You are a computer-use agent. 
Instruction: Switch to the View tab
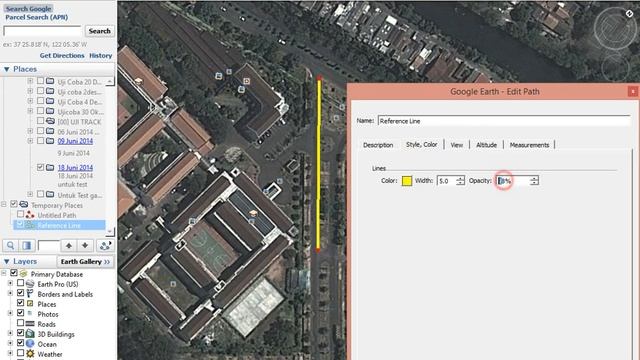click(x=456, y=145)
